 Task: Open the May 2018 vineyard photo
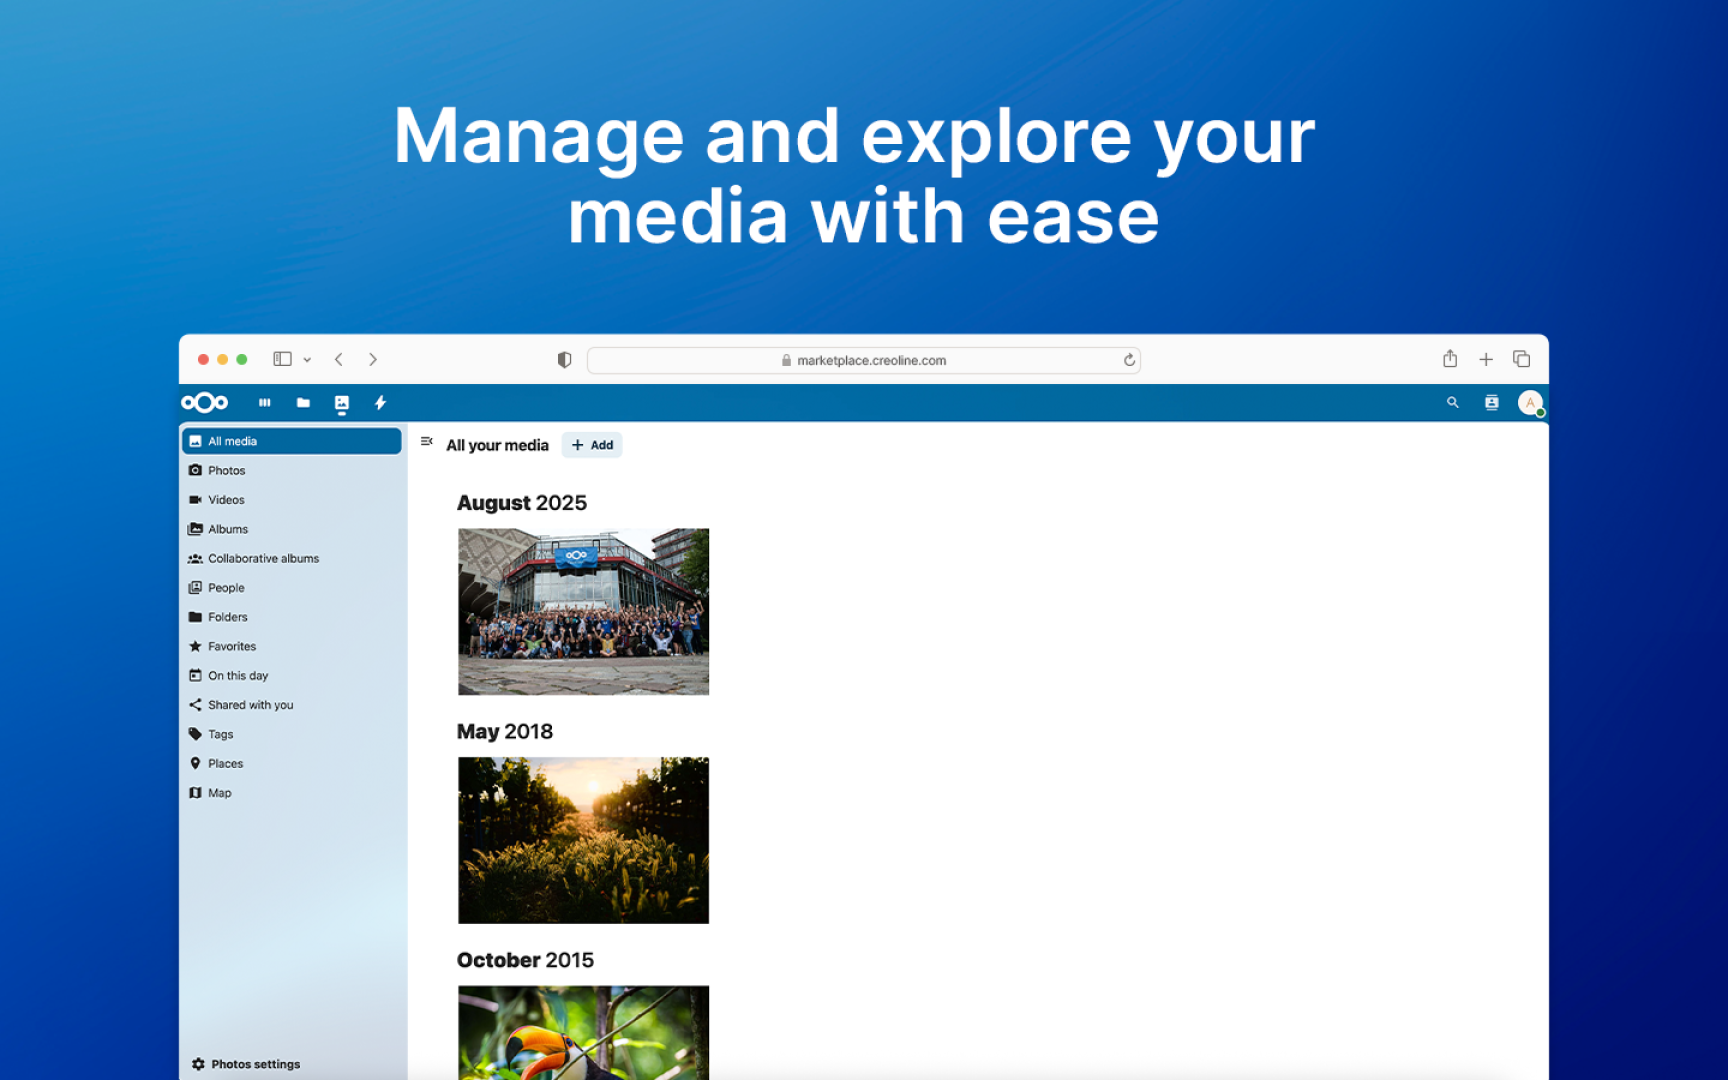584,840
